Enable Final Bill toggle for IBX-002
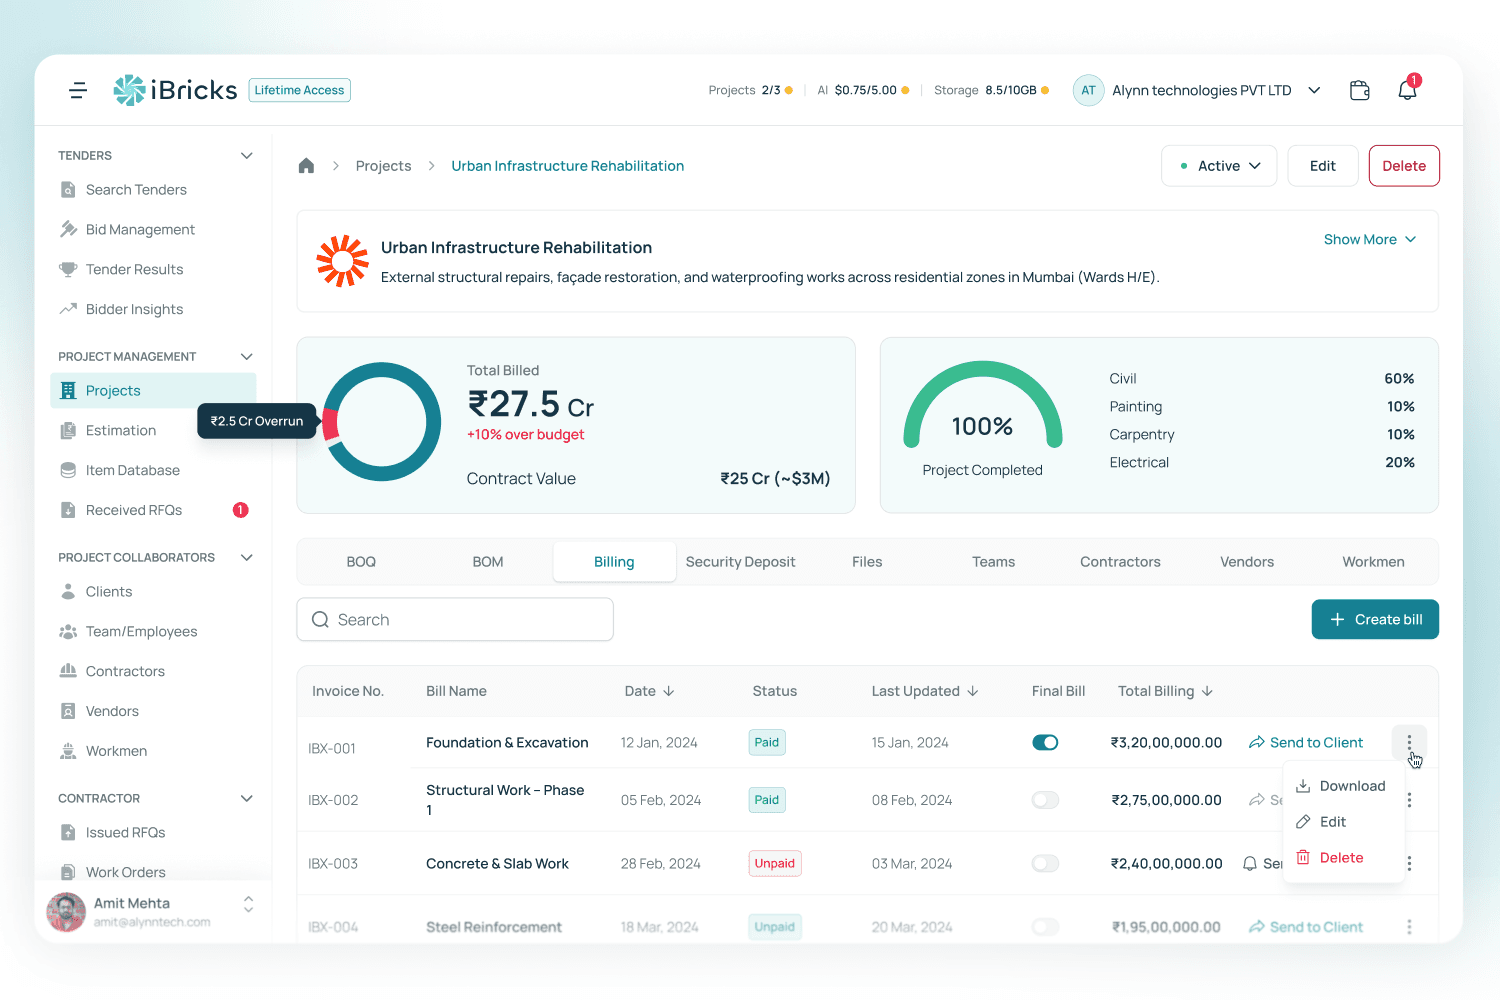The width and height of the screenshot is (1500, 1000). tap(1045, 800)
